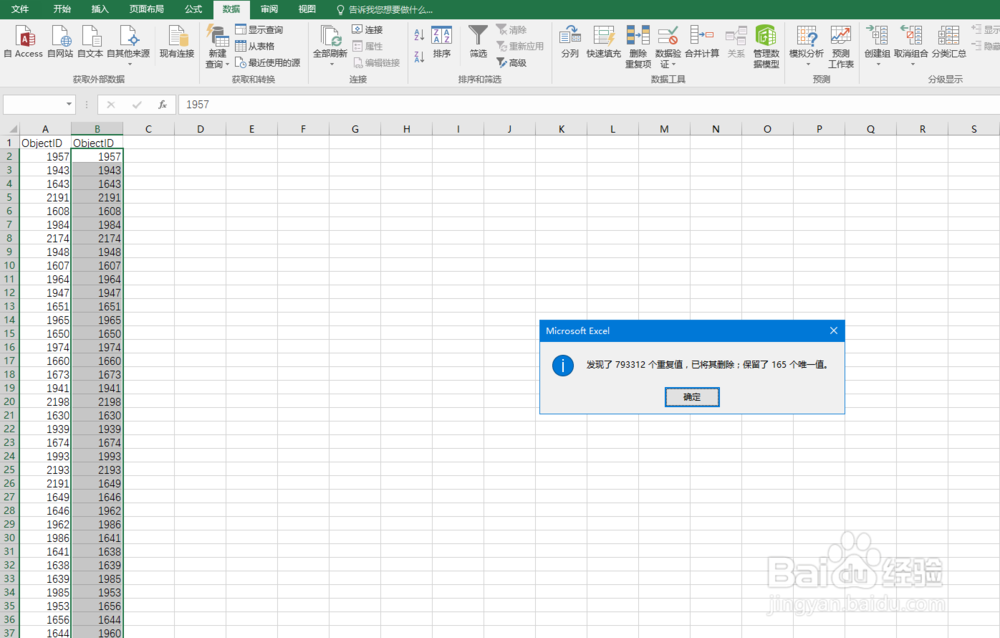Open the File tab (文件)
This screenshot has width=1000, height=638.
(20, 9)
